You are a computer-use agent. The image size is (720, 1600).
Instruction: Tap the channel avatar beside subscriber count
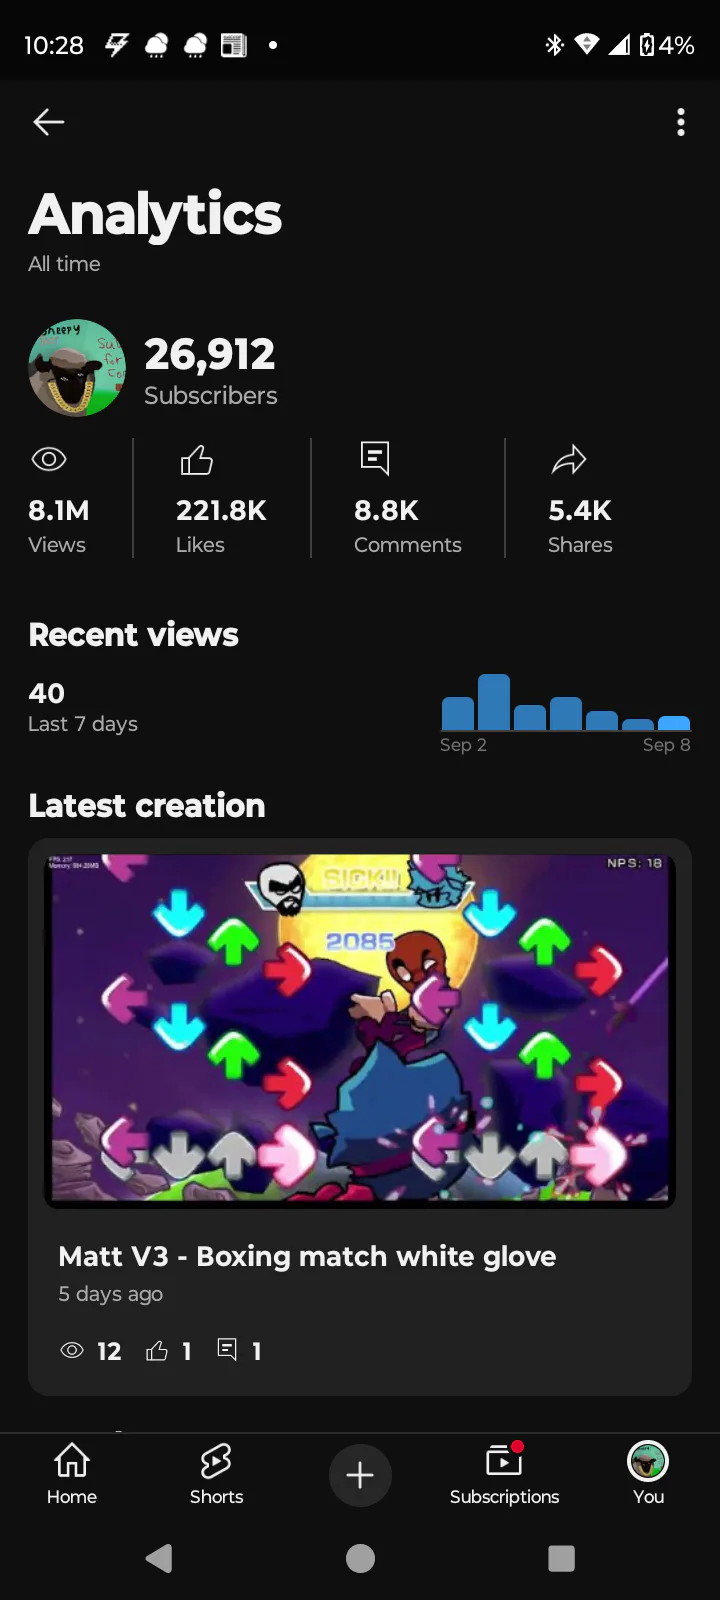point(77,368)
